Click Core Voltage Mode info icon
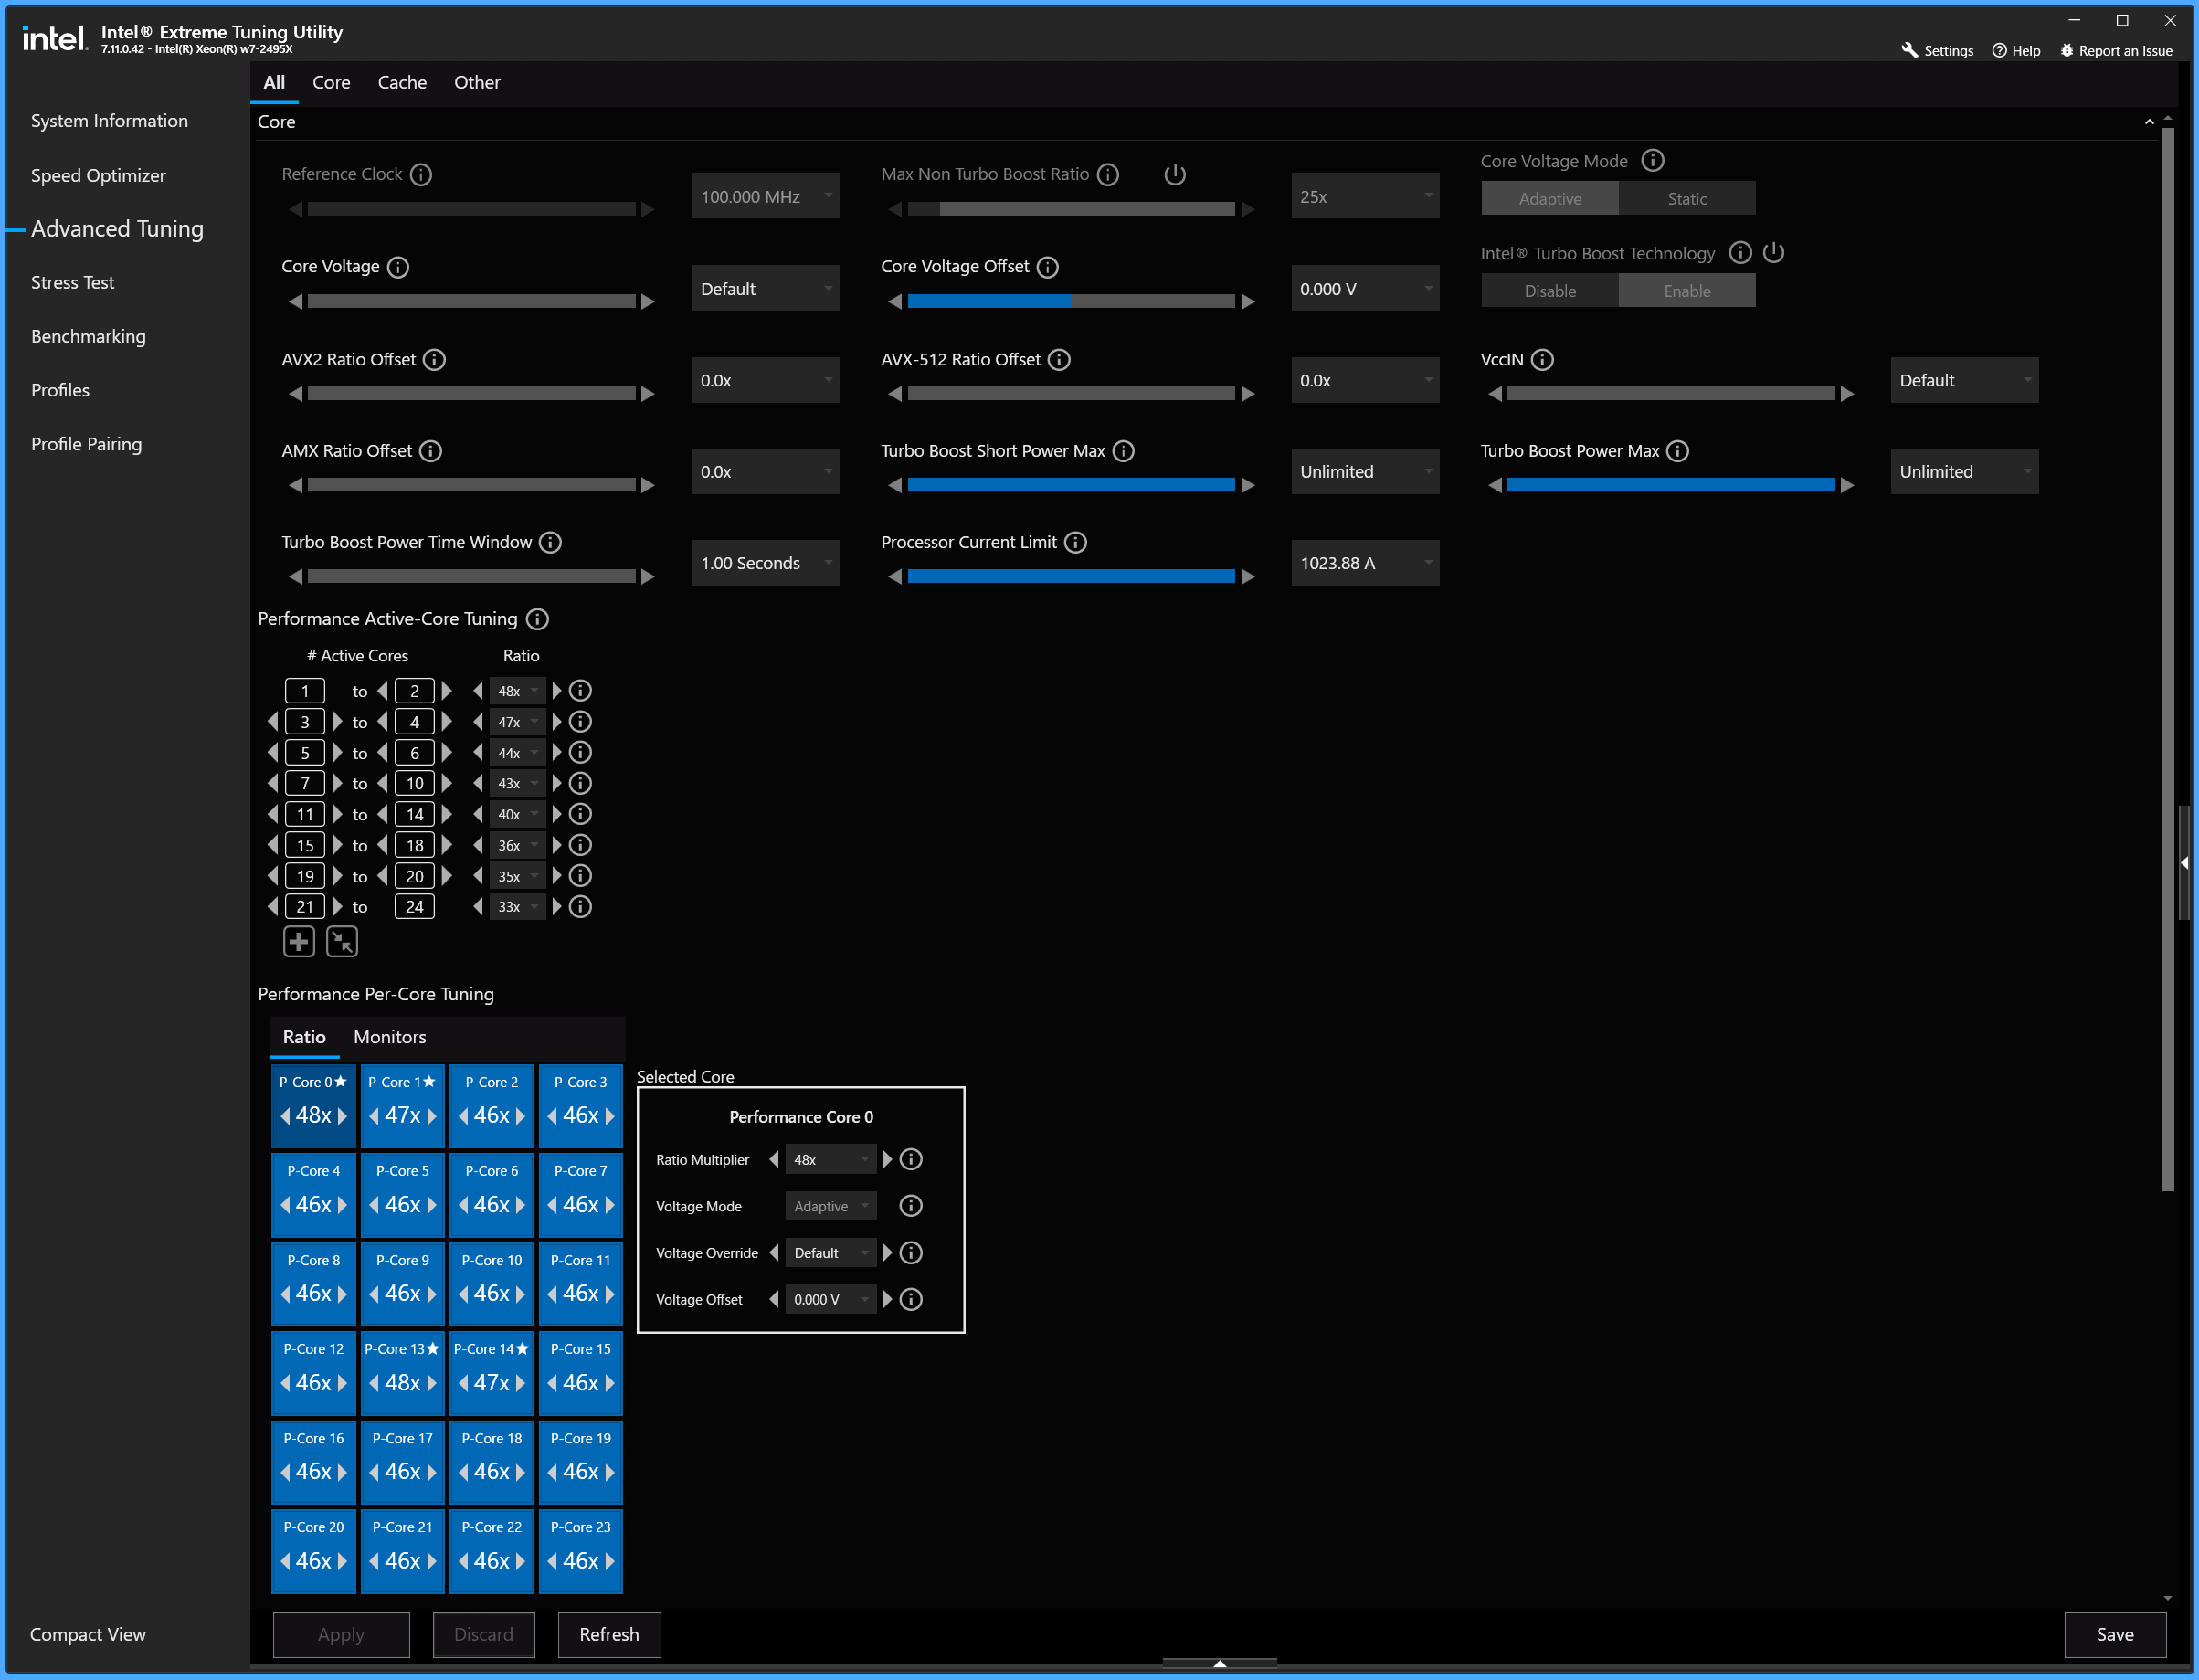Viewport: 2199px width, 1680px height. pos(1653,160)
